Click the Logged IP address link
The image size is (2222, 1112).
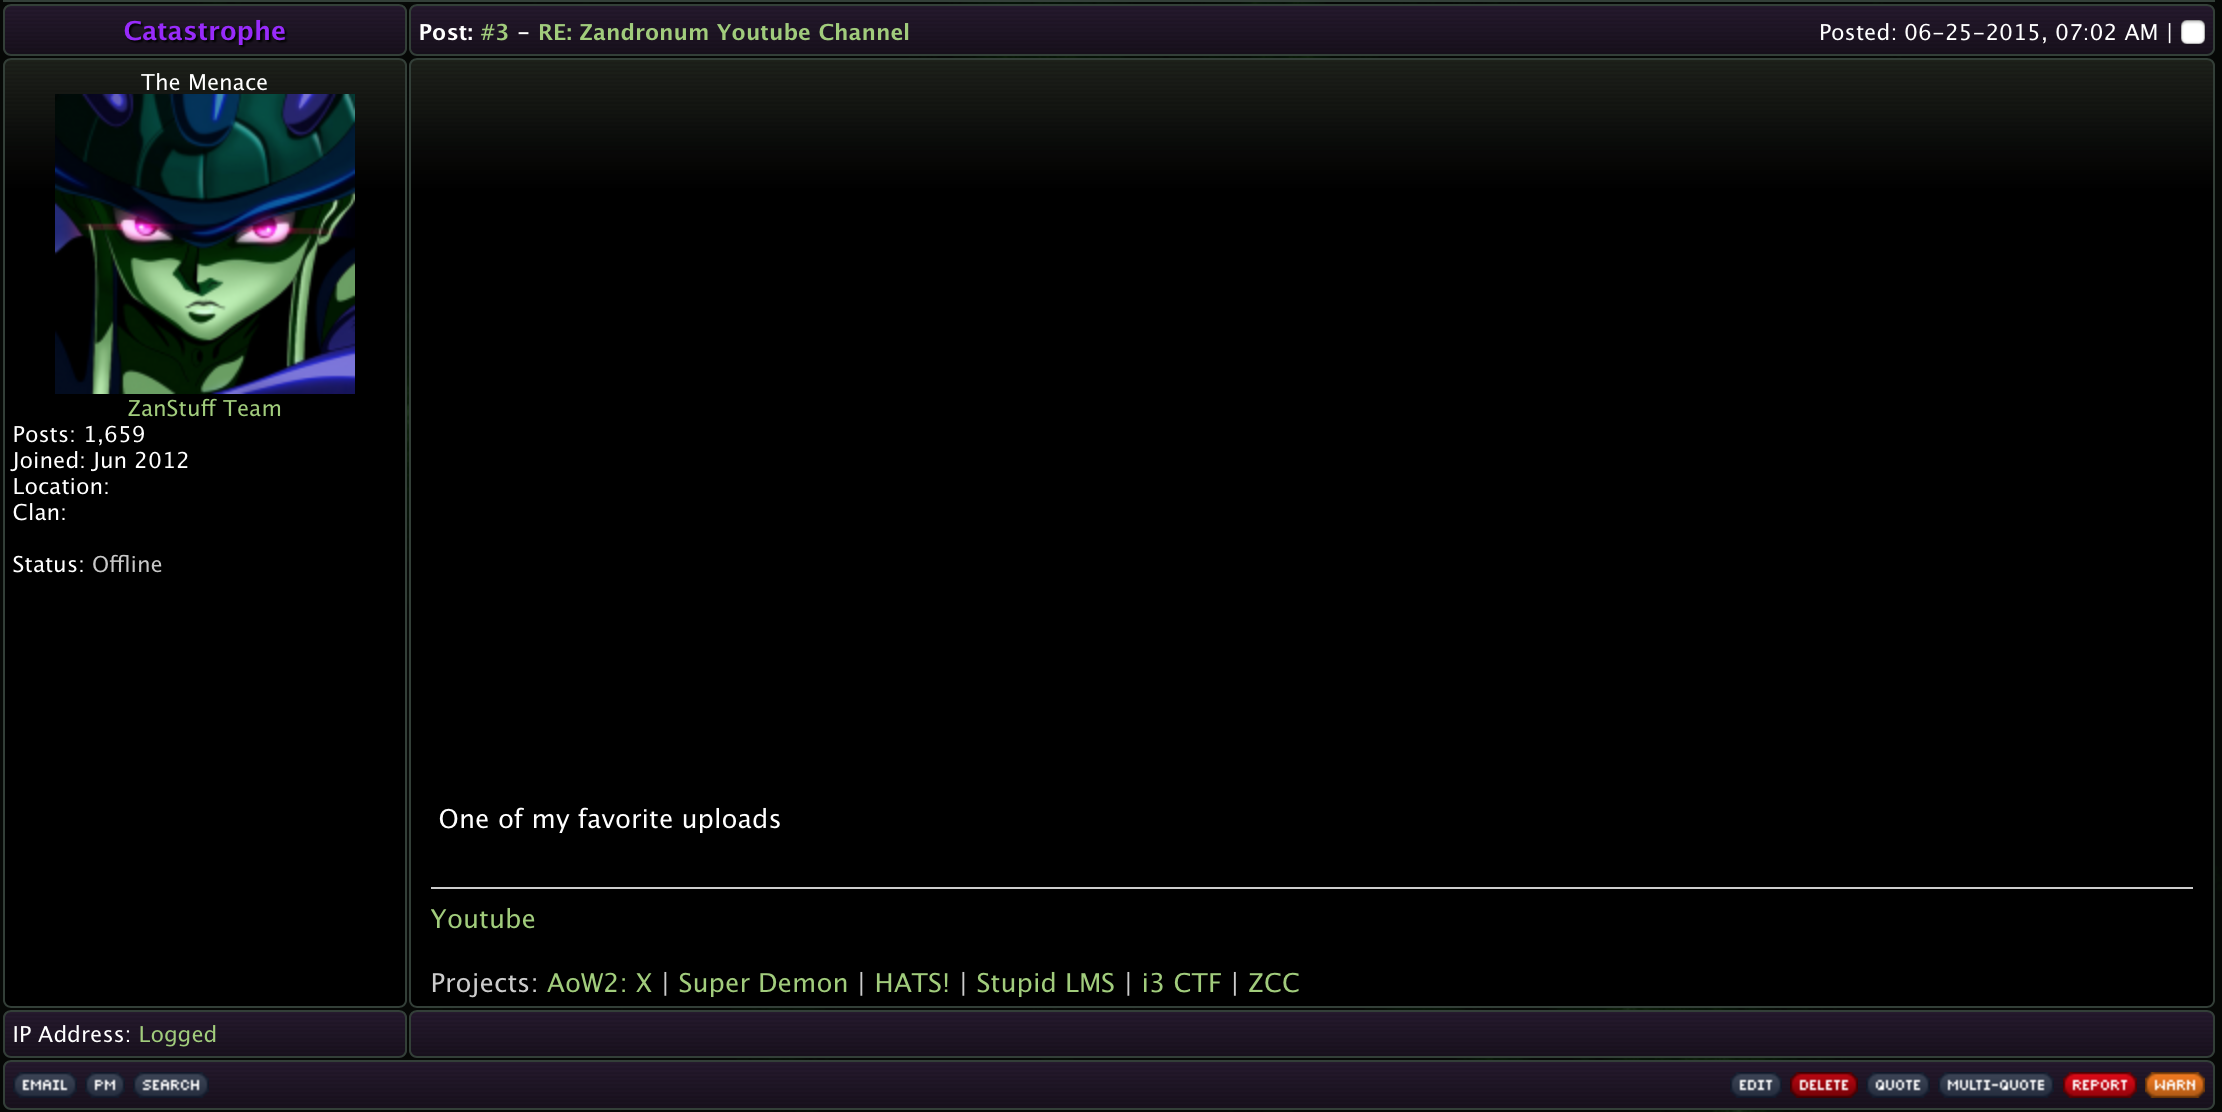point(177,1034)
